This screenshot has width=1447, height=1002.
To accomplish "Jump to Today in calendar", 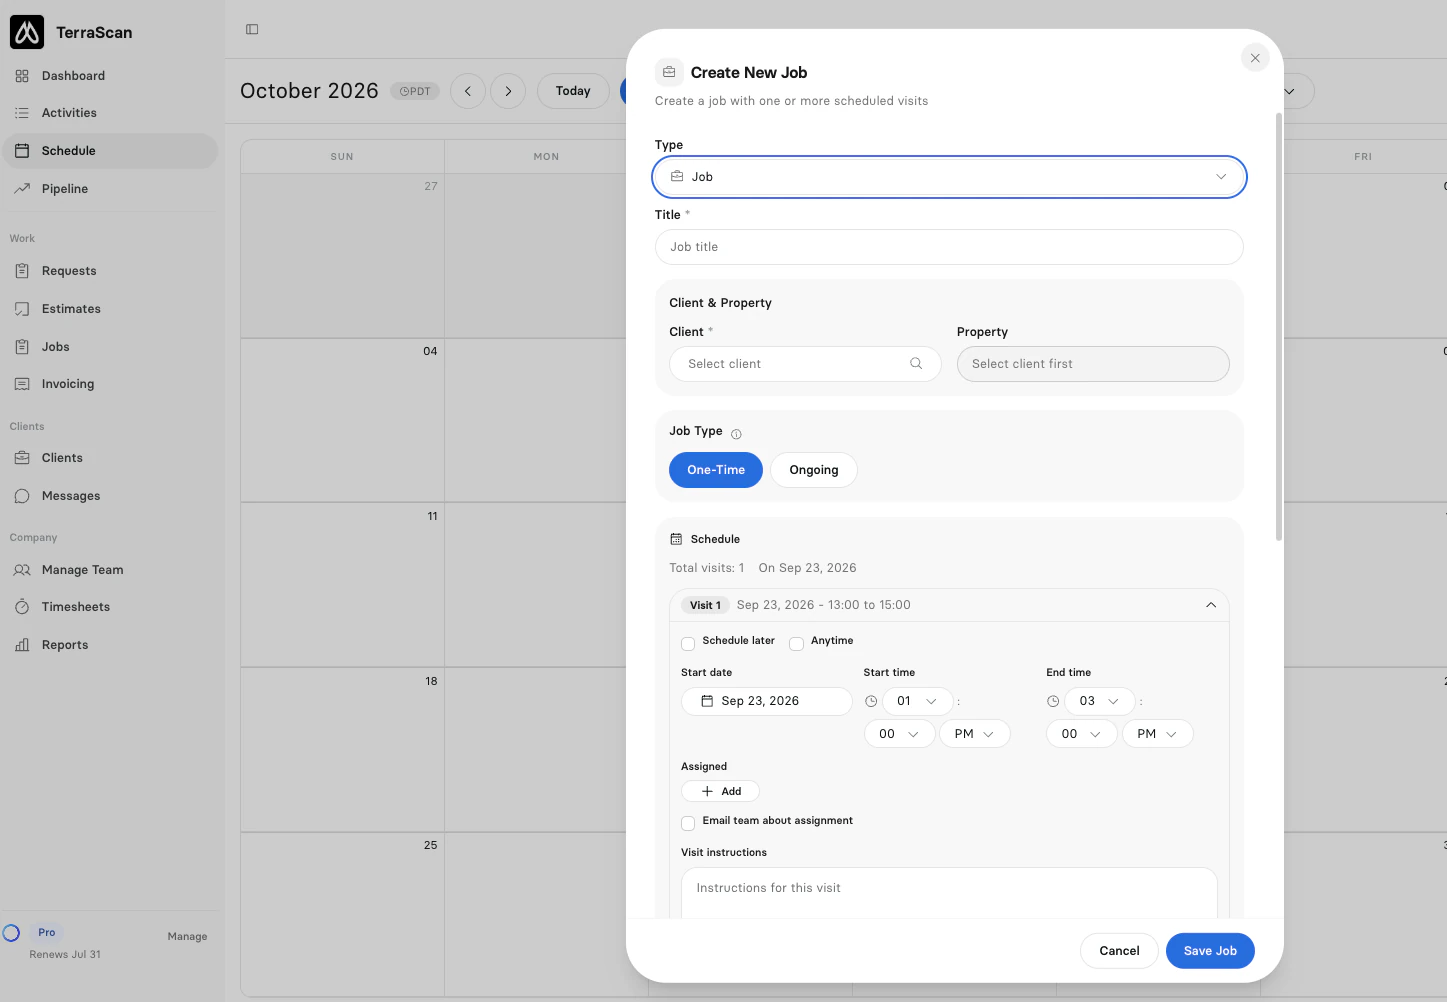I will point(573,91).
